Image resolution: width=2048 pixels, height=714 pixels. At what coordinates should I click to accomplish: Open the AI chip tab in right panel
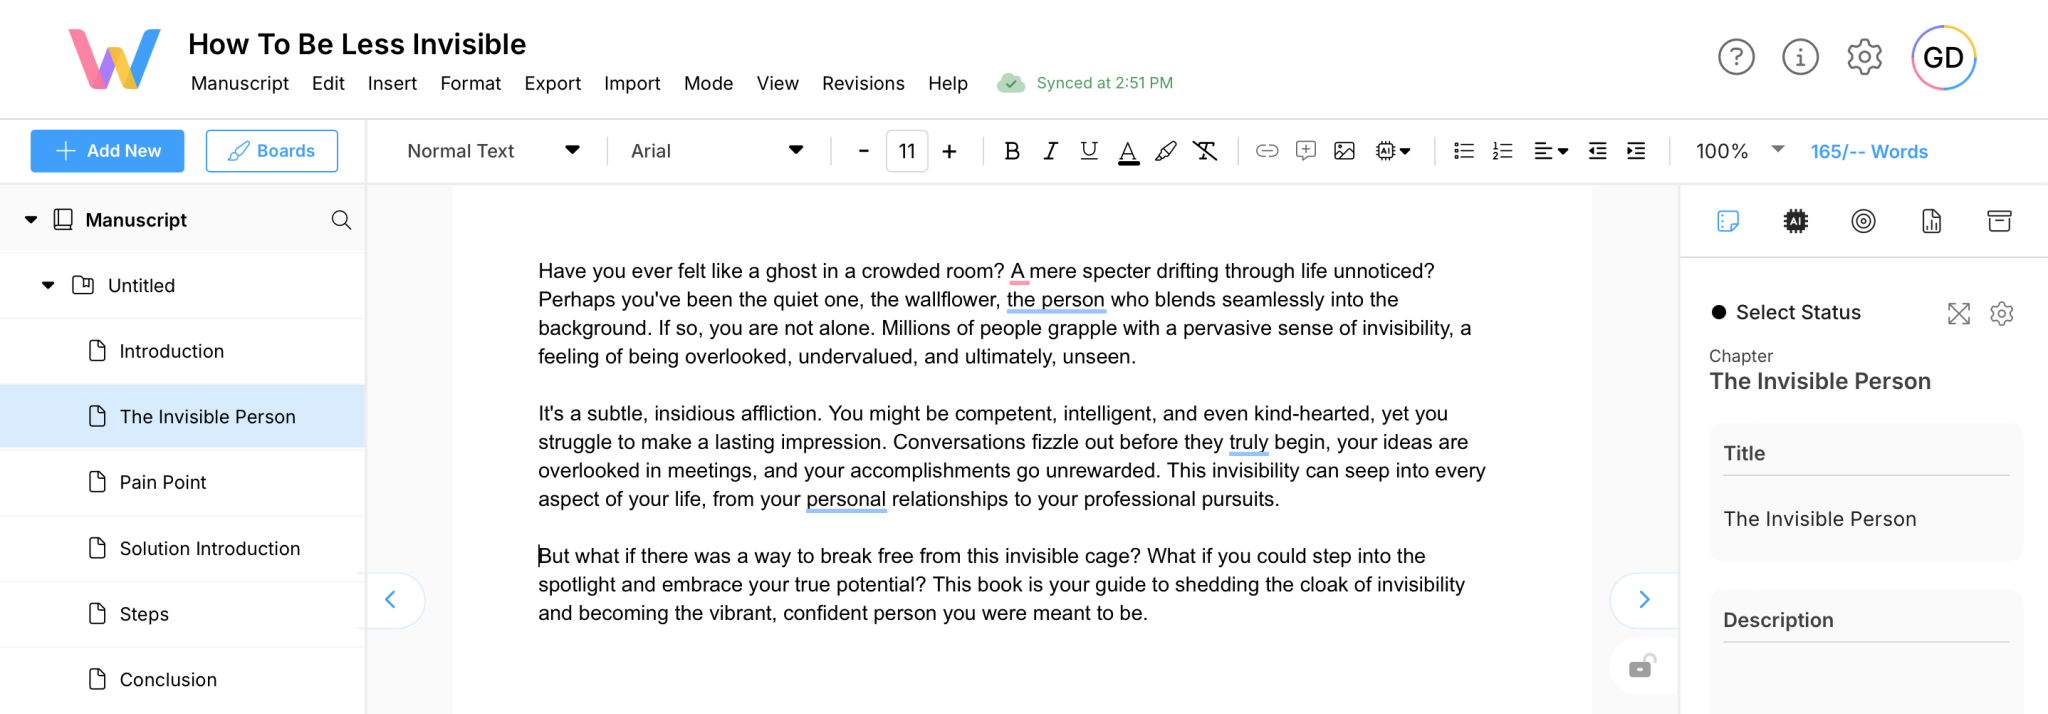(x=1796, y=221)
